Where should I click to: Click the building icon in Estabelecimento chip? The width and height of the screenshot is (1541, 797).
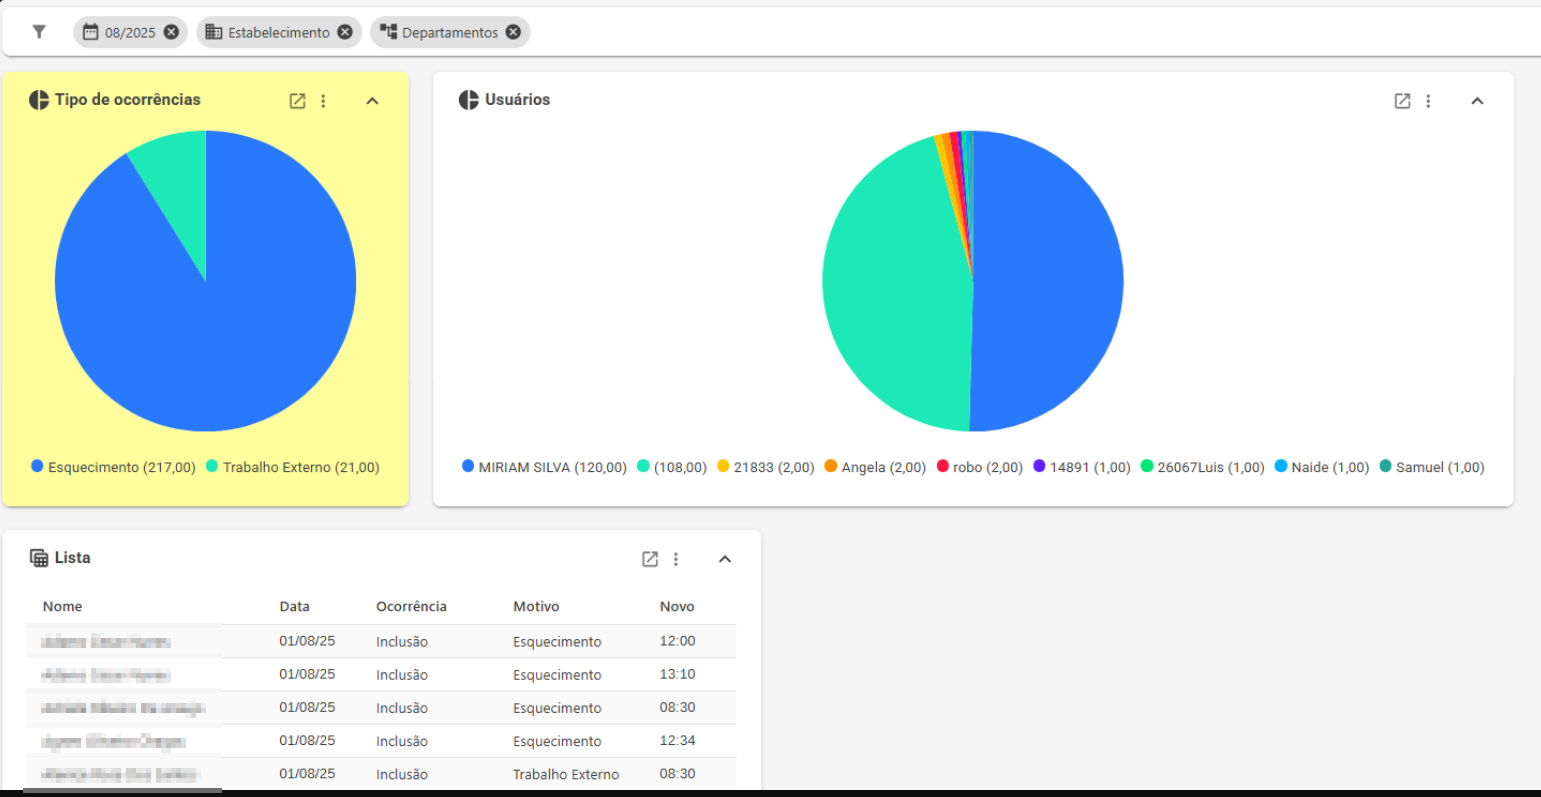coord(213,32)
